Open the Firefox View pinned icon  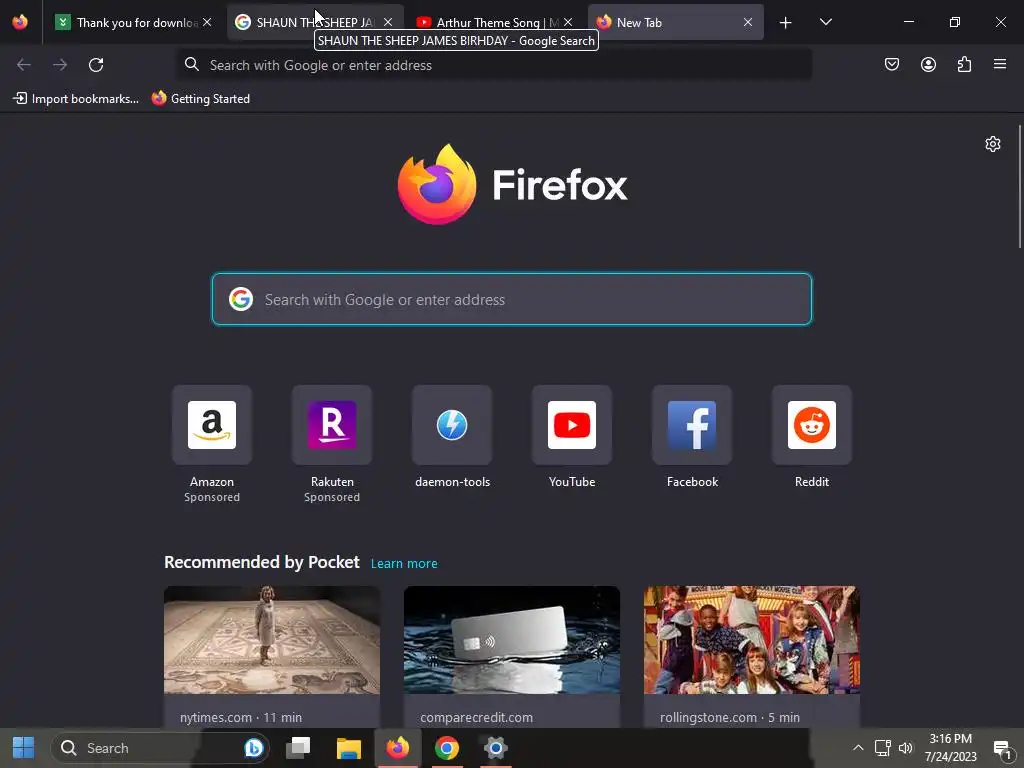pyautogui.click(x=20, y=22)
